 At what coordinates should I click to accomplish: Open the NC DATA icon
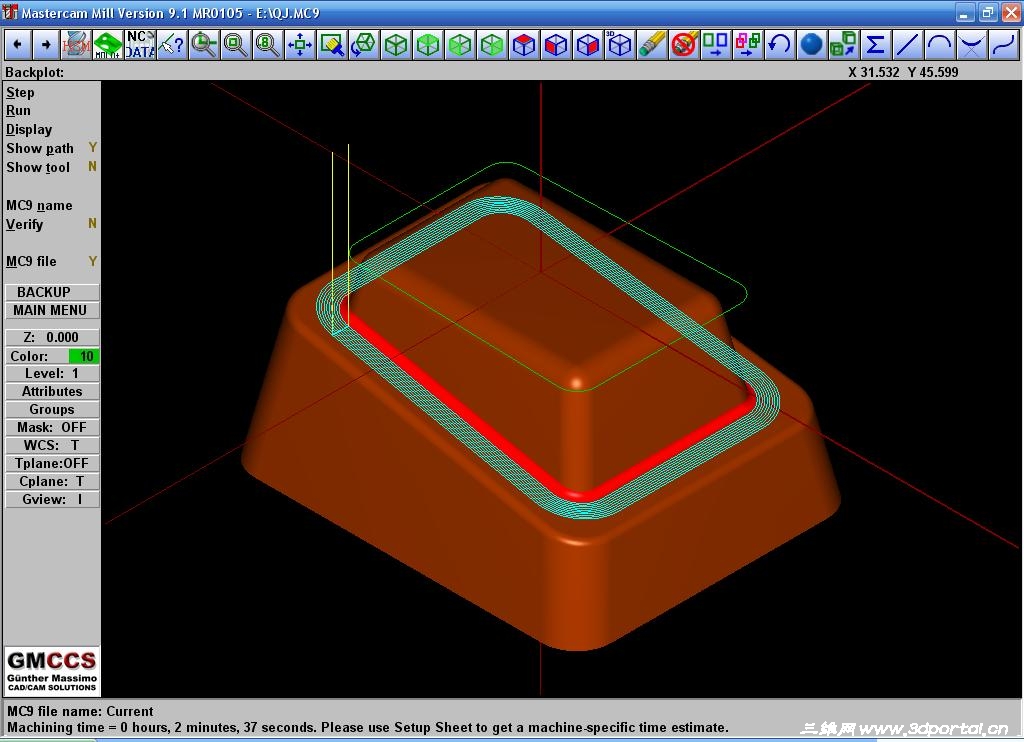coord(140,44)
